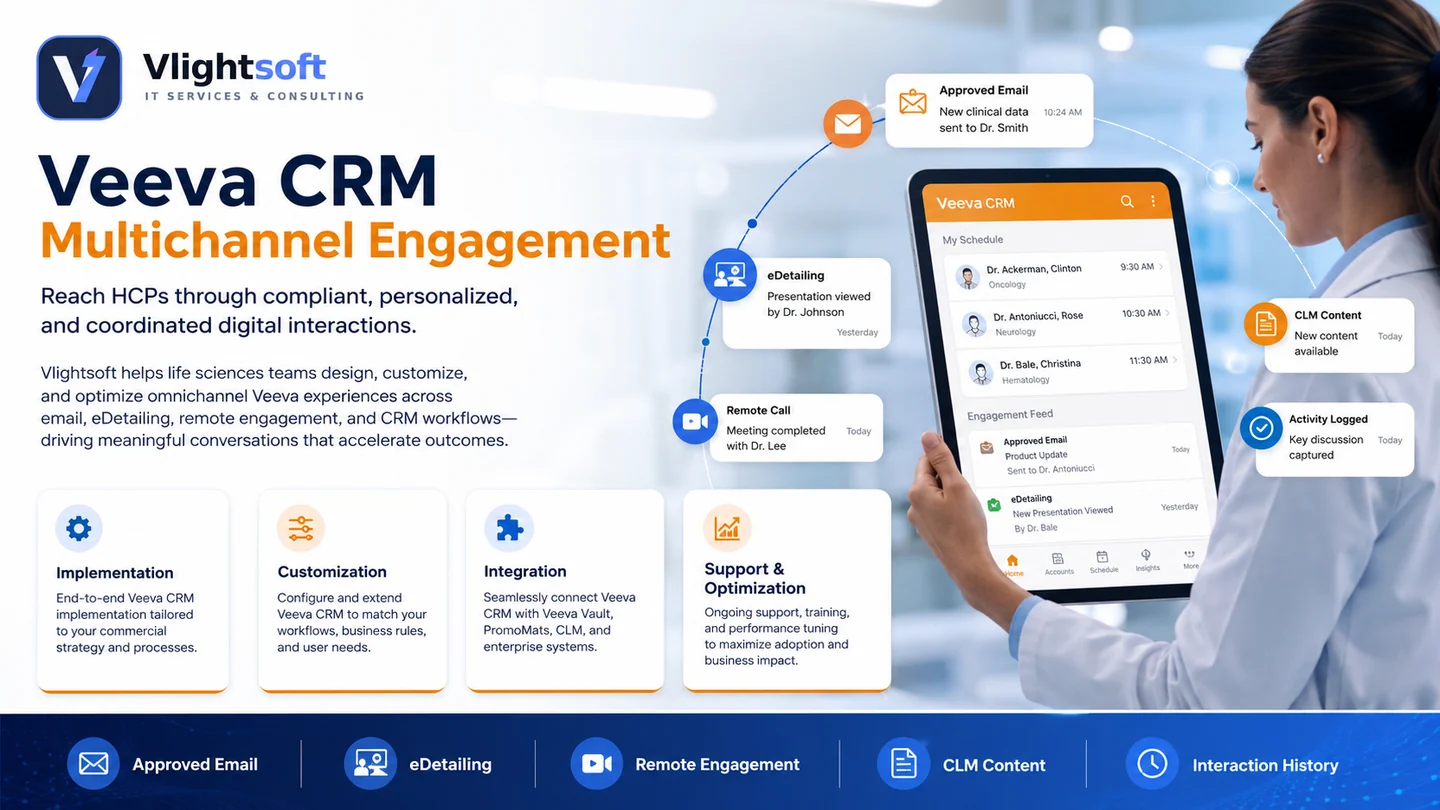
Task: Click the Interaction History footer label
Action: 1265,765
